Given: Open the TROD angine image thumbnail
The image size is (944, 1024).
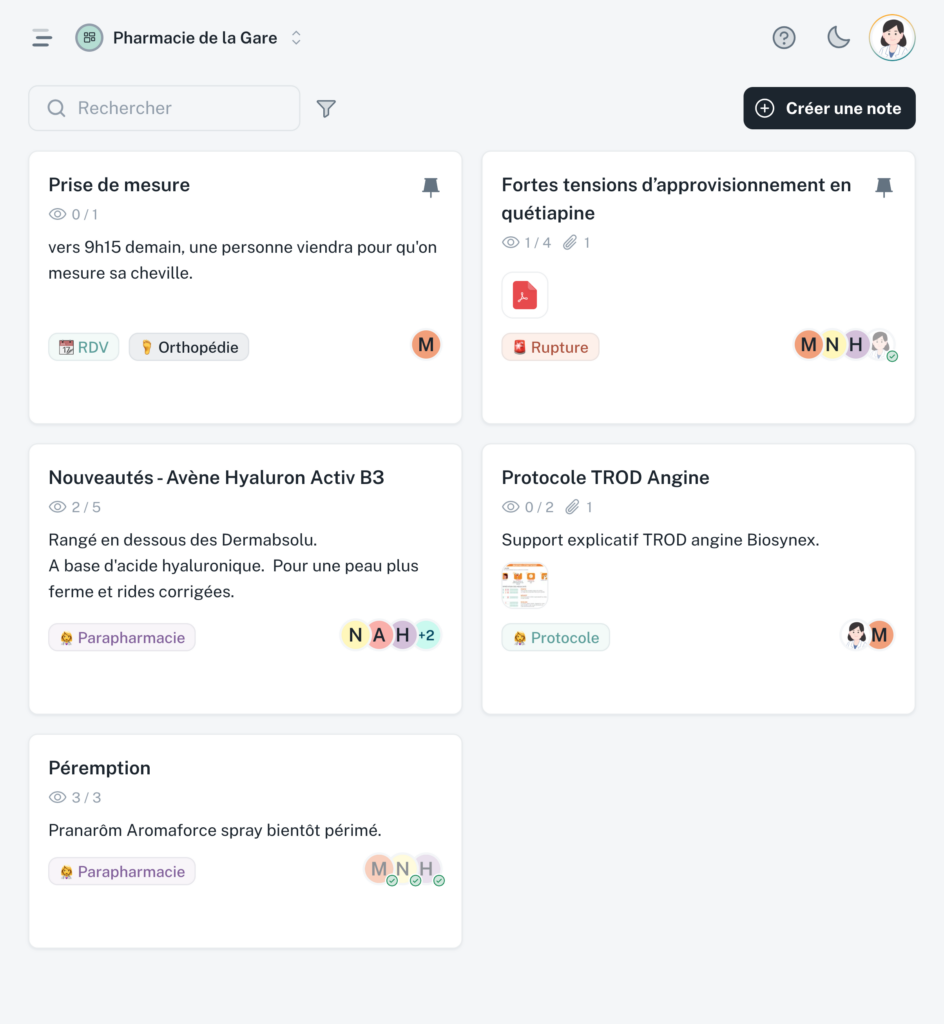Looking at the screenshot, I should (525, 585).
